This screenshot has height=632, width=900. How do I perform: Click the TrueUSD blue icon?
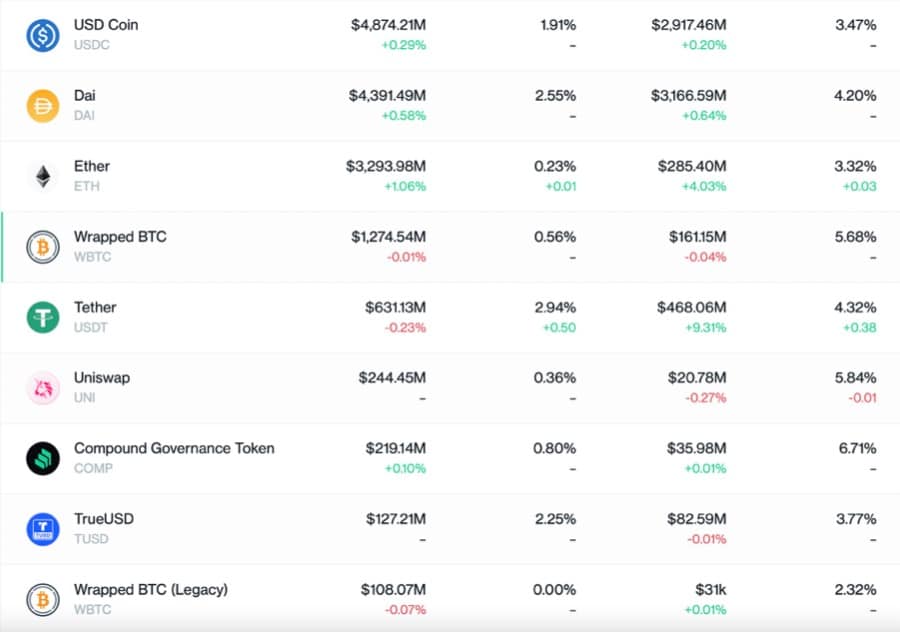43,529
